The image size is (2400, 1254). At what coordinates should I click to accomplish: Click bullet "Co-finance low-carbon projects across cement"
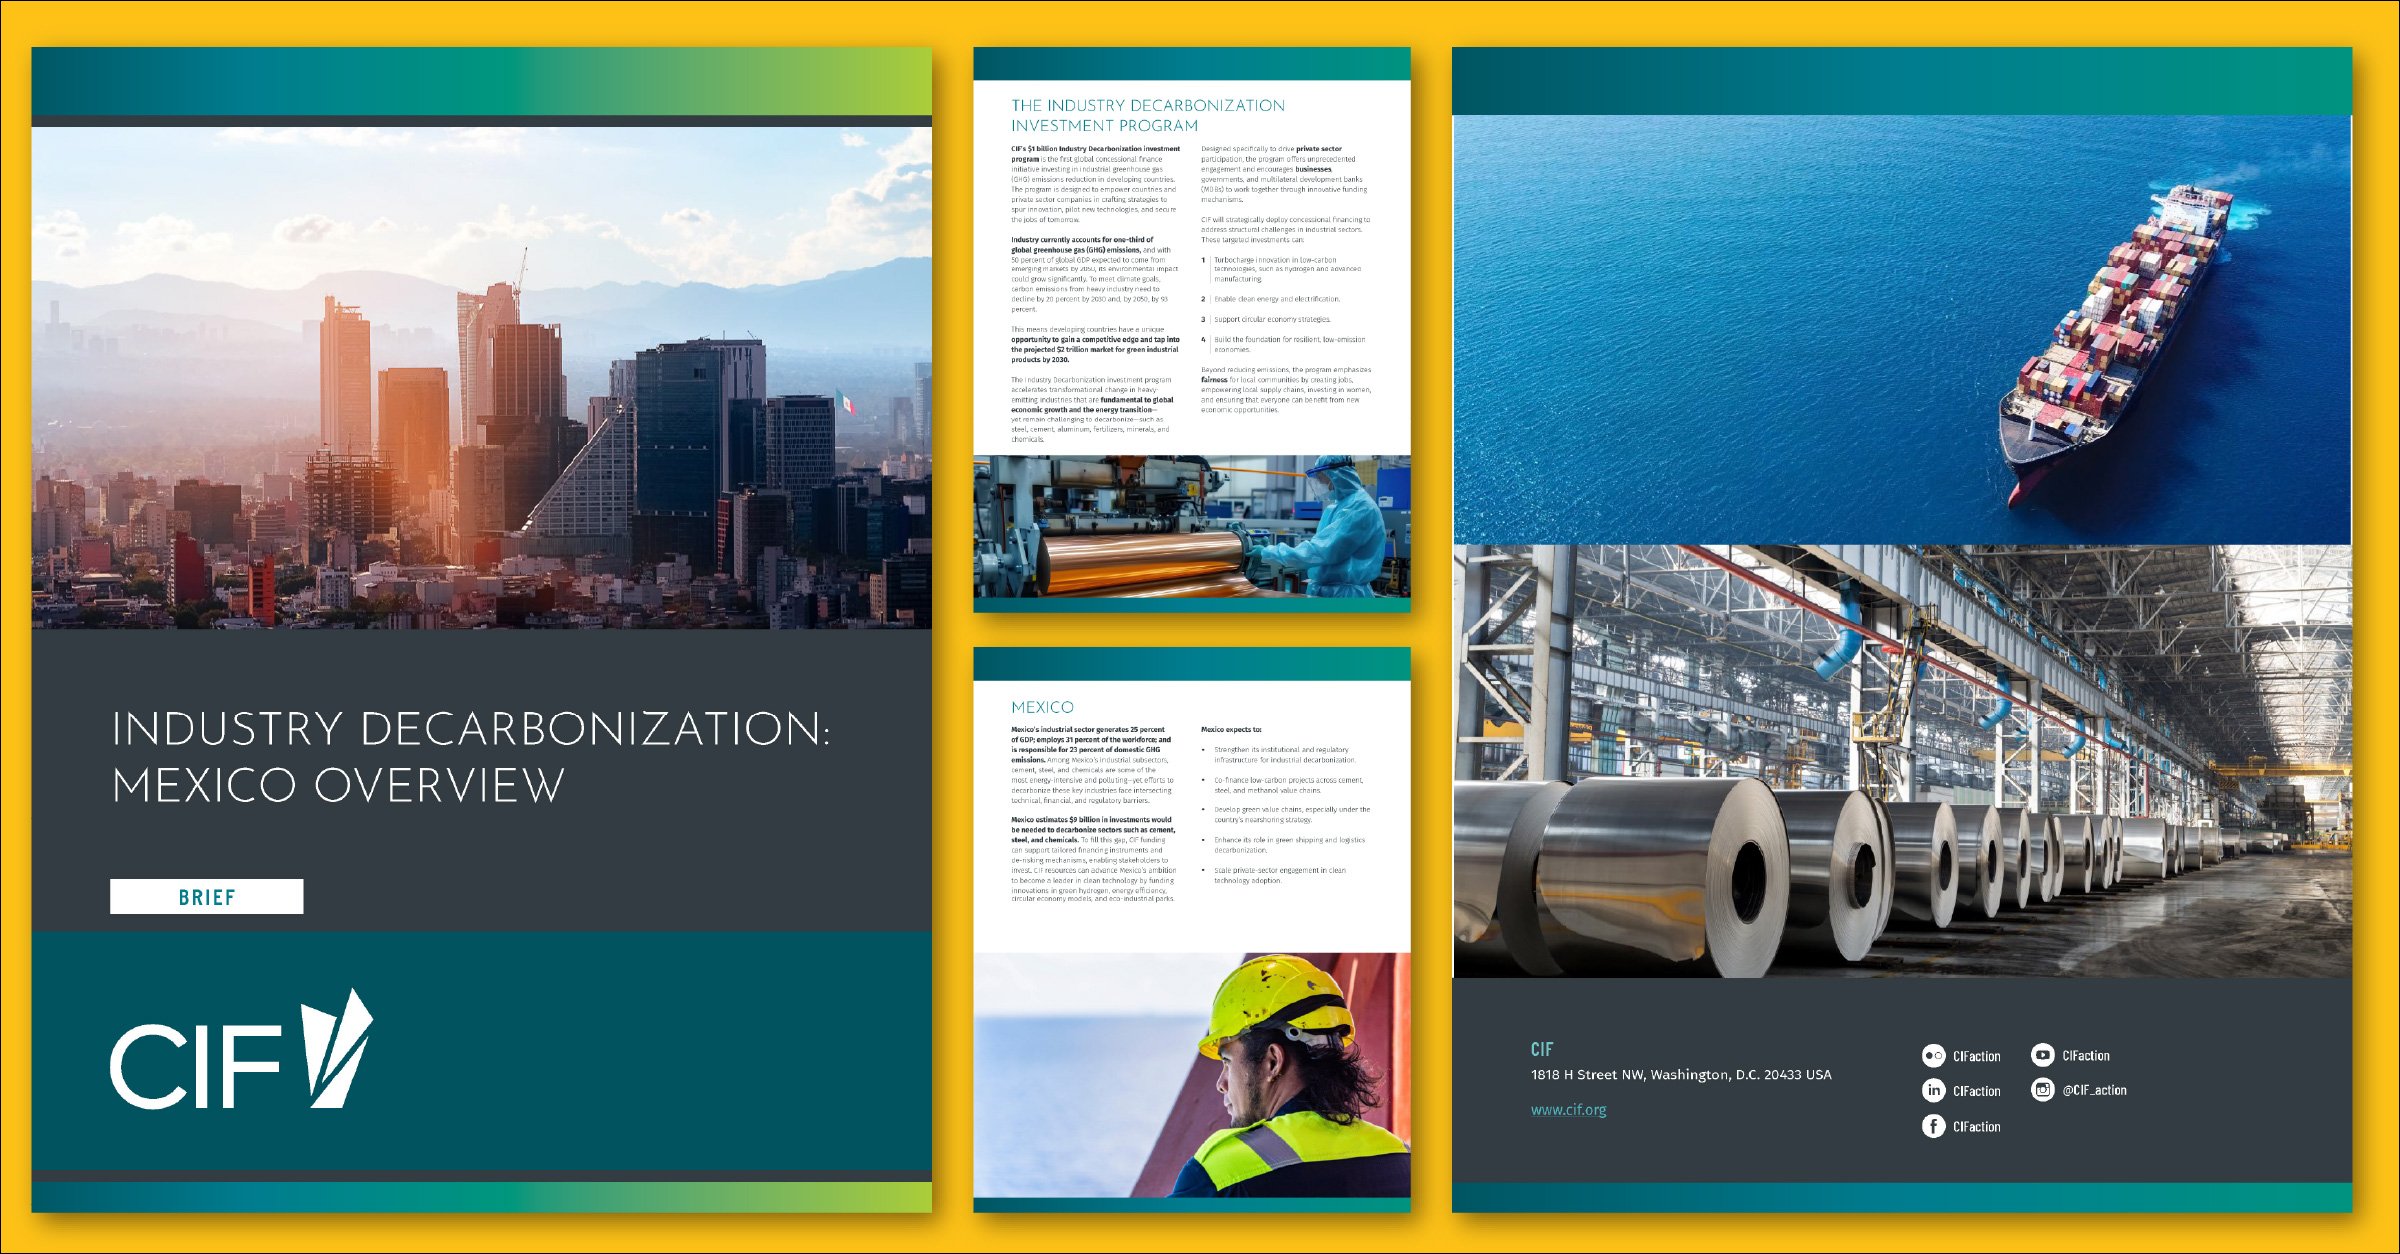[x=1283, y=785]
